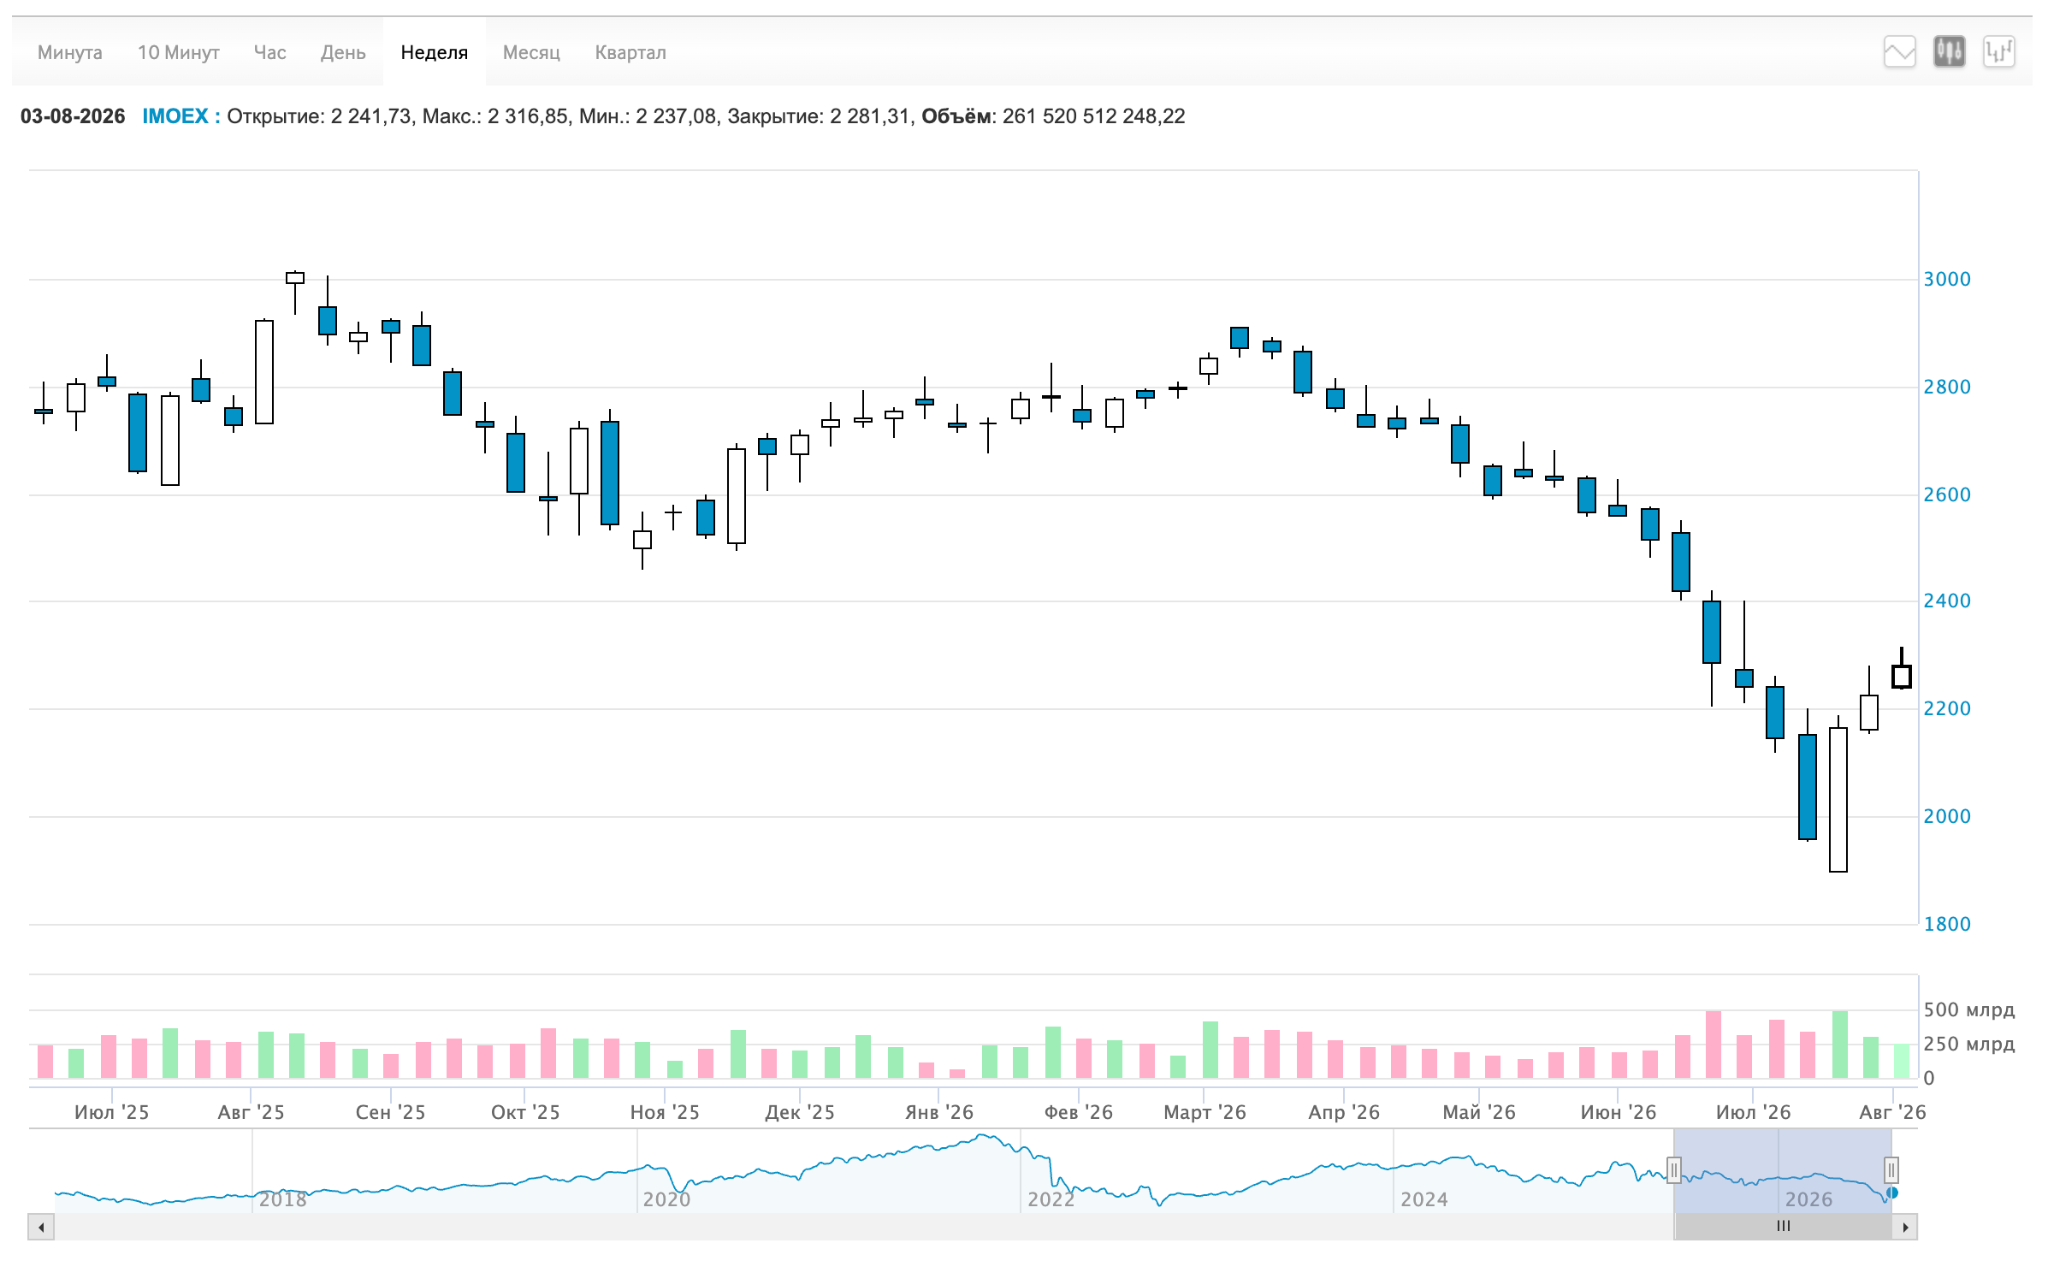Image resolution: width=2048 pixels, height=1263 pixels.
Task: Click the Апр '26 date axis label
Action: [1344, 1112]
